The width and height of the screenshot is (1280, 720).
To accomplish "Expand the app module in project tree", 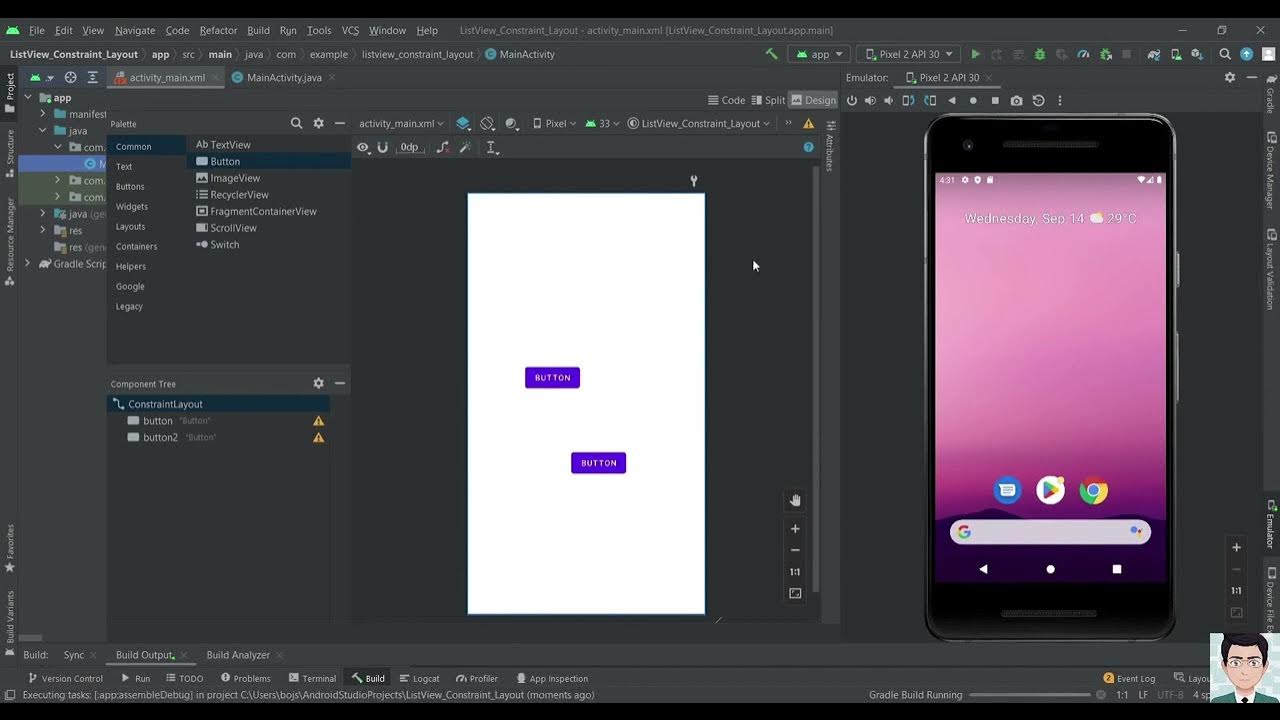I will [30, 98].
